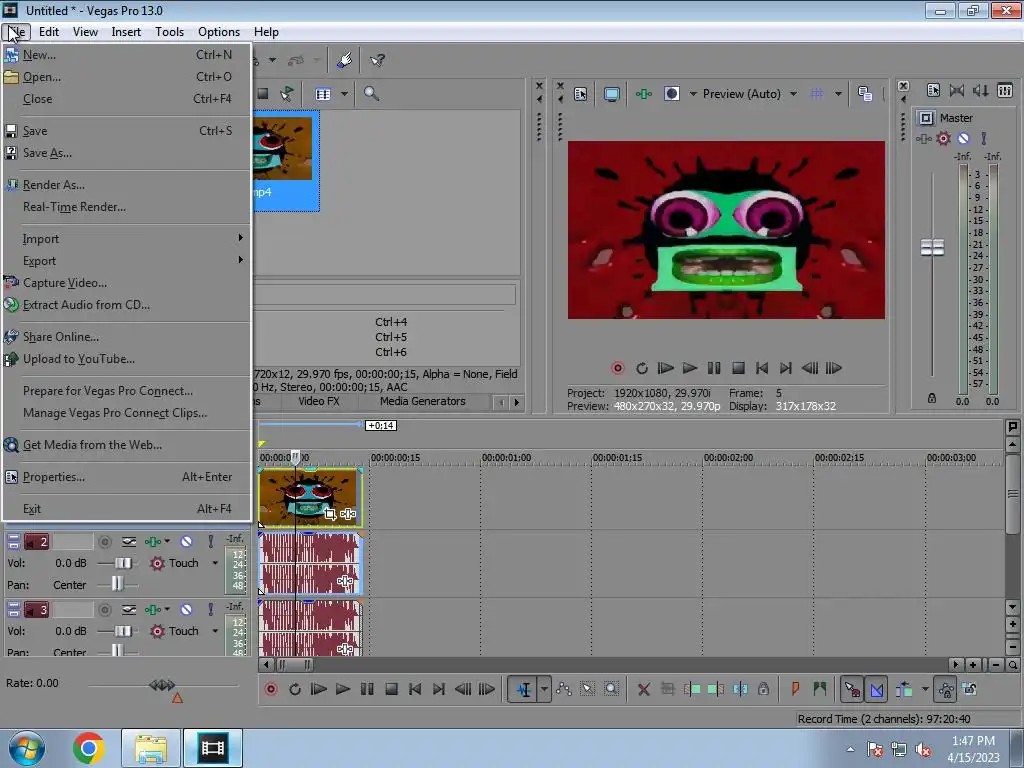
Task: Mute audio track 3
Action: point(186,609)
